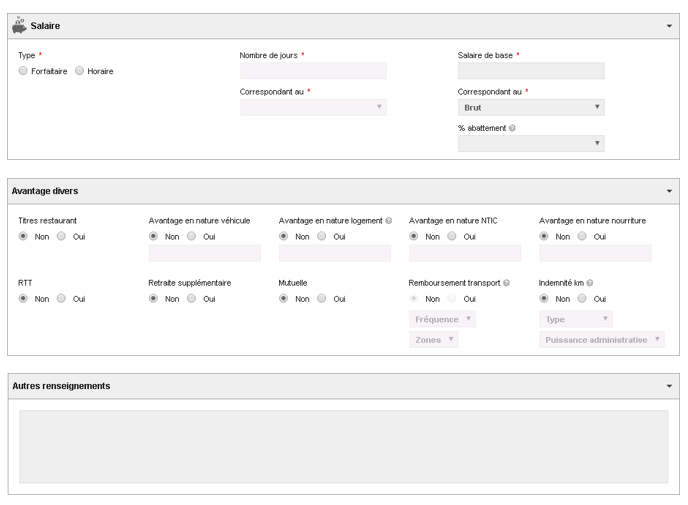Viewport: 688px width, 505px height.
Task: Open the % abattement dropdown
Action: pyautogui.click(x=531, y=143)
